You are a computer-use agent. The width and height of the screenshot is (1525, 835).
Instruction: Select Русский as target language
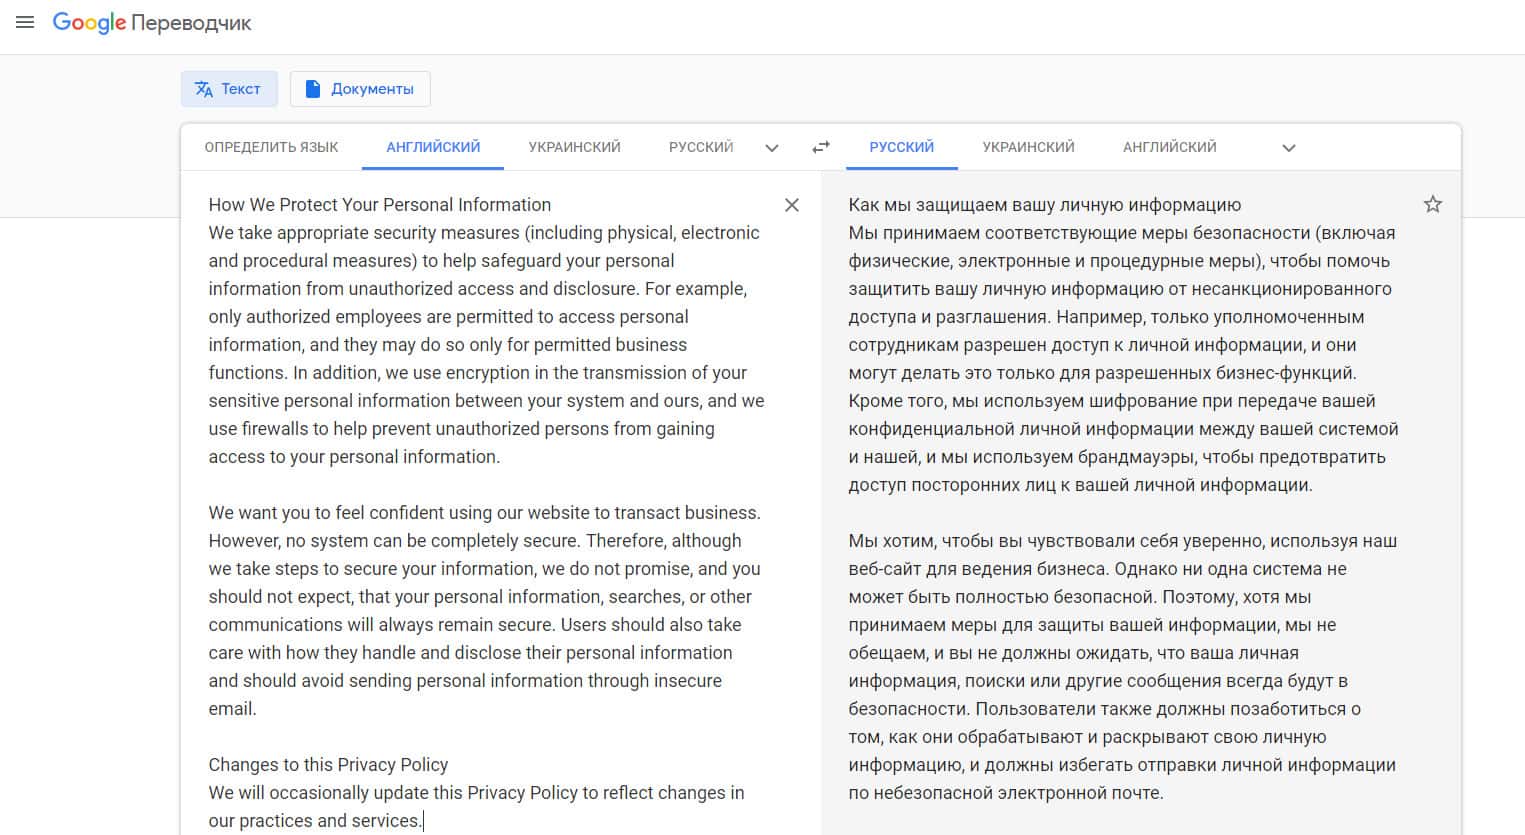pos(901,147)
